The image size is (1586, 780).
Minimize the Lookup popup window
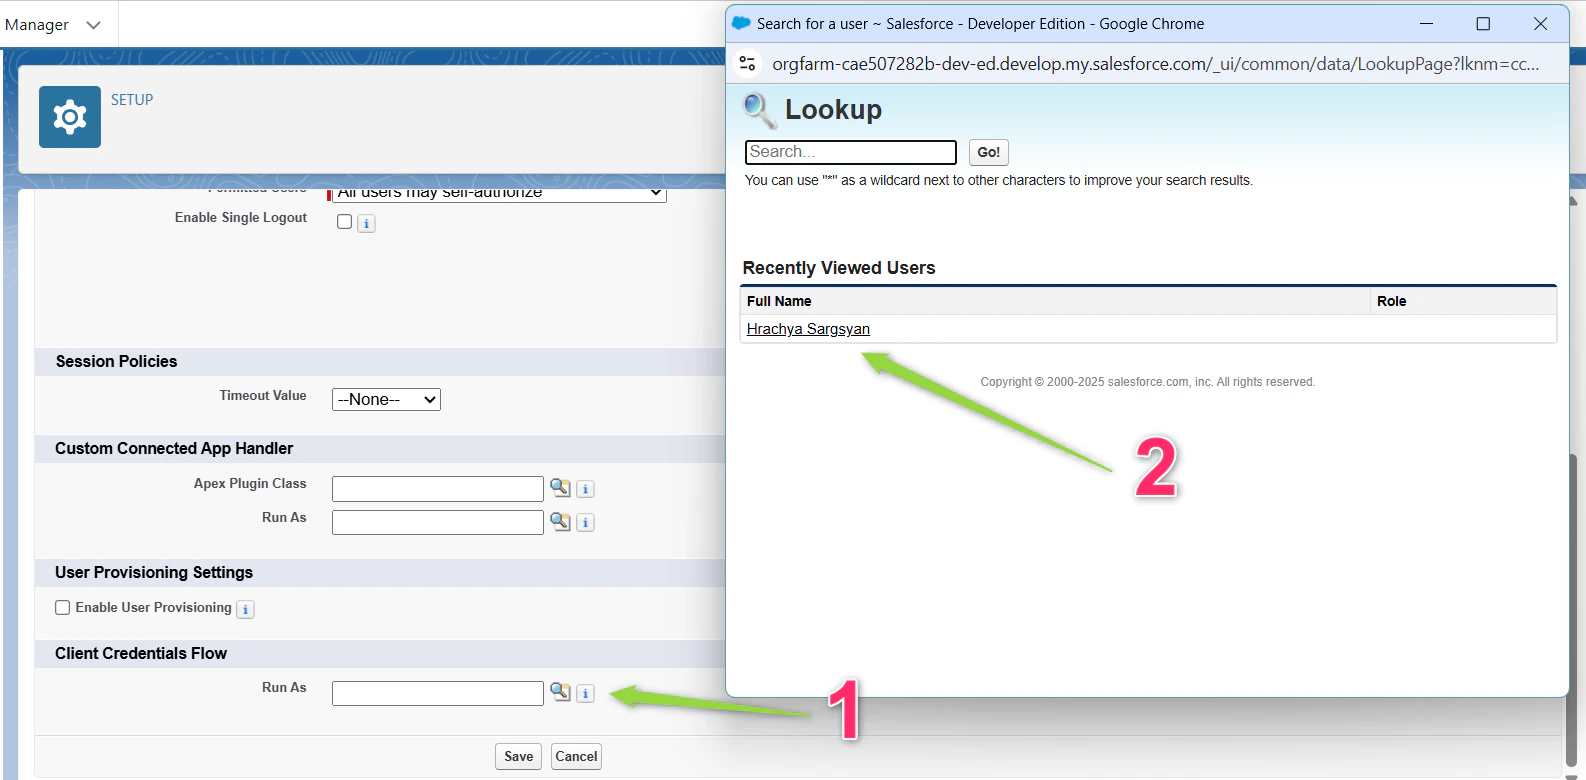(1426, 24)
